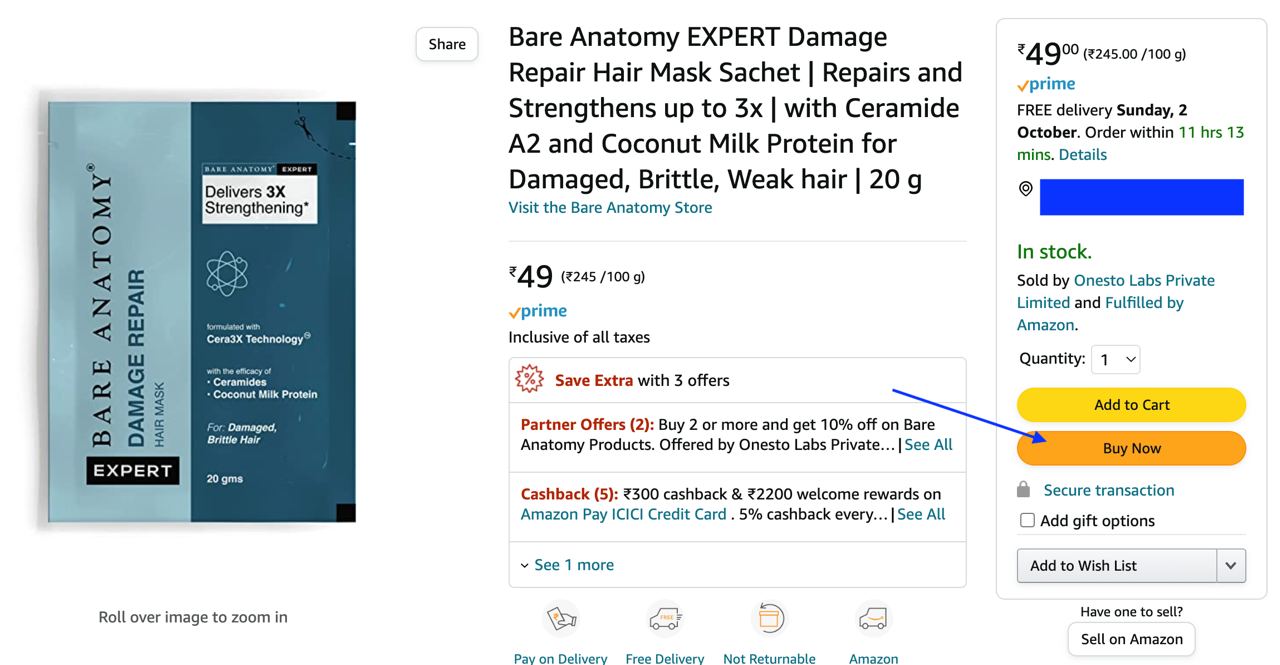Viewport: 1280px width, 665px height.
Task: Click the Pay on Delivery icon
Action: coord(560,618)
